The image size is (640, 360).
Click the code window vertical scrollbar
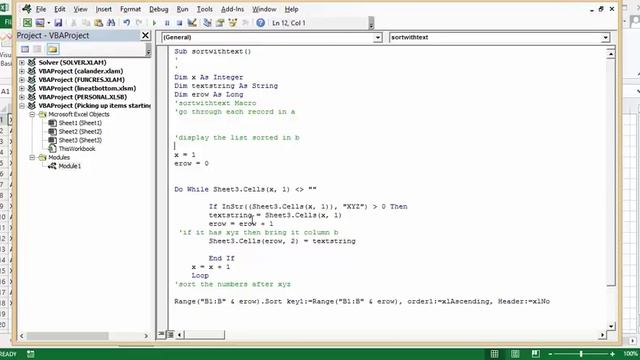pos(611,172)
